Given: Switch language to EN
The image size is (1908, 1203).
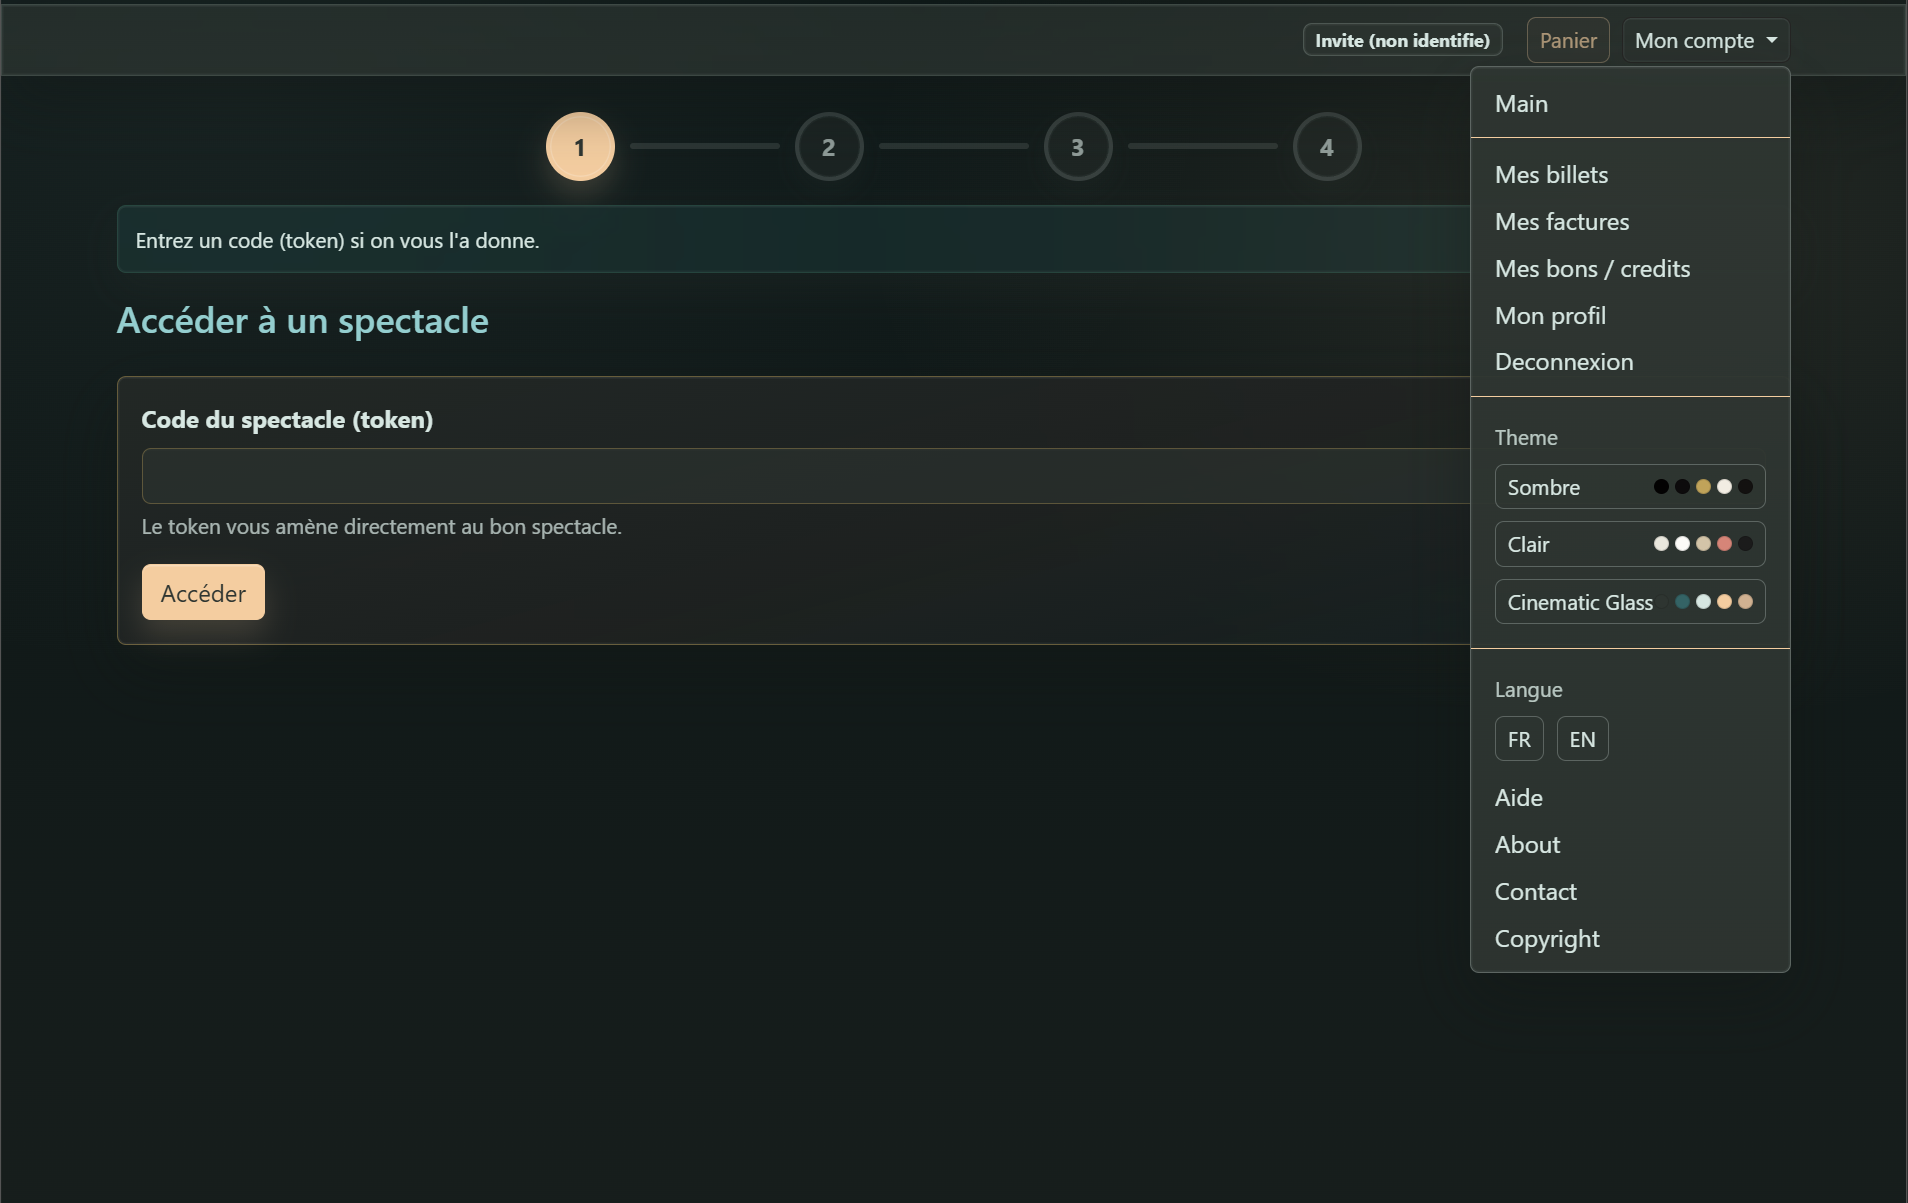Looking at the screenshot, I should coord(1582,738).
